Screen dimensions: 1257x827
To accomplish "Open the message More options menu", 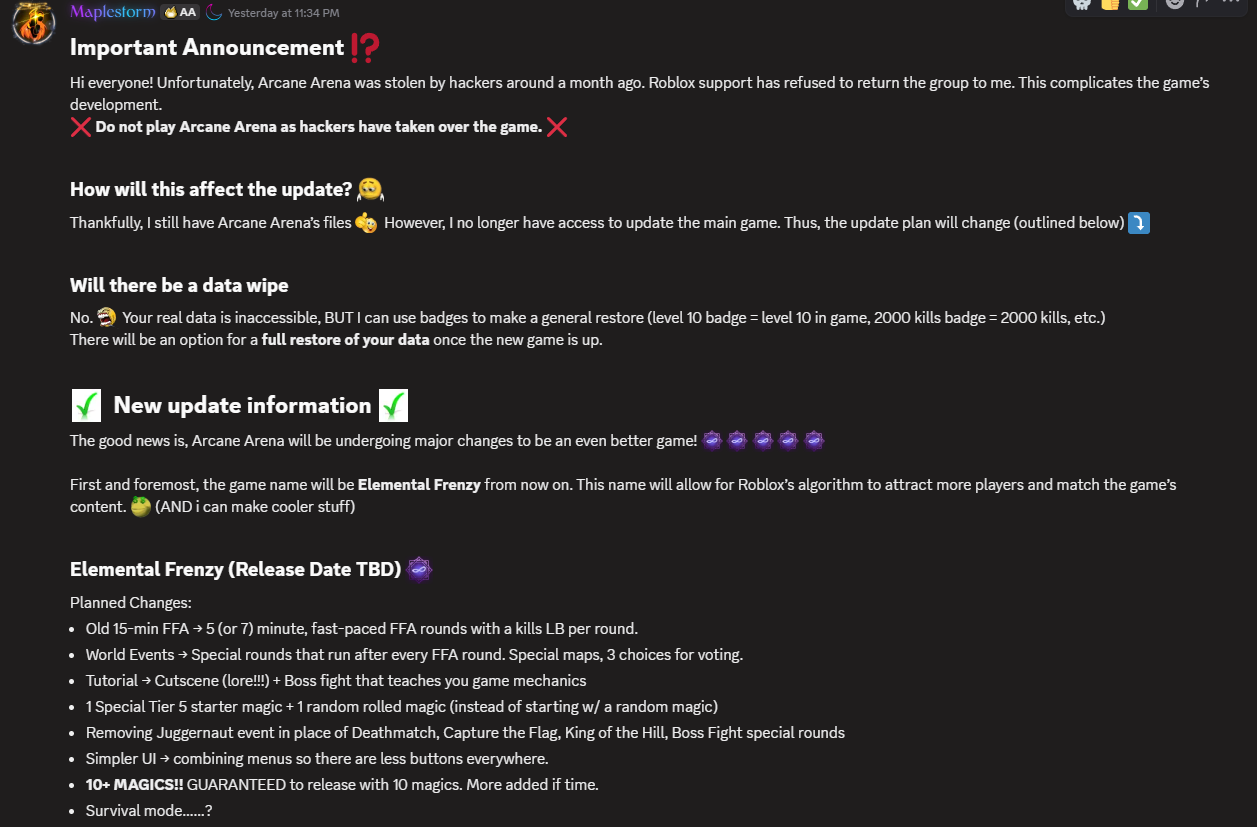I will pos(1231,3).
